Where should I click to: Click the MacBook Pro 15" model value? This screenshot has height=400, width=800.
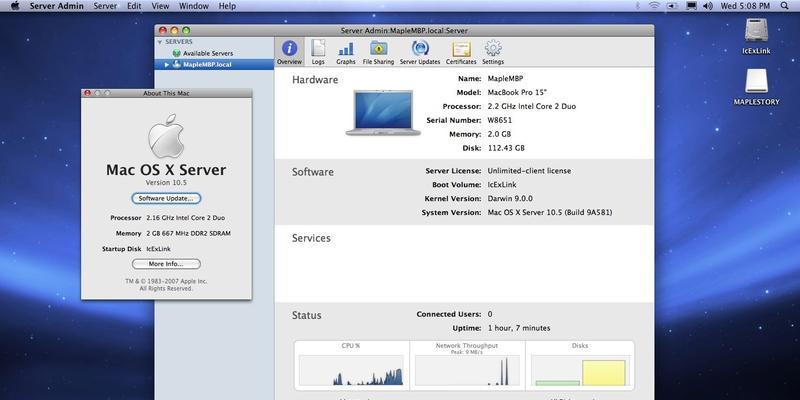coord(516,93)
